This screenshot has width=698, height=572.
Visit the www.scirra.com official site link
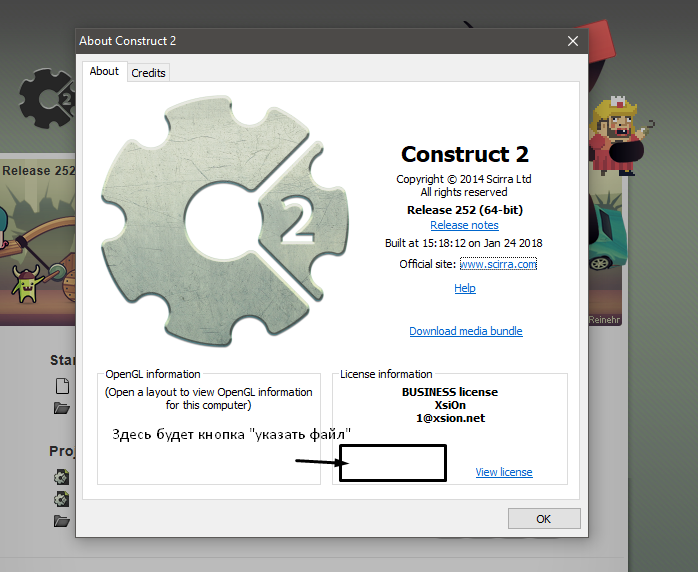pyautogui.click(x=498, y=264)
